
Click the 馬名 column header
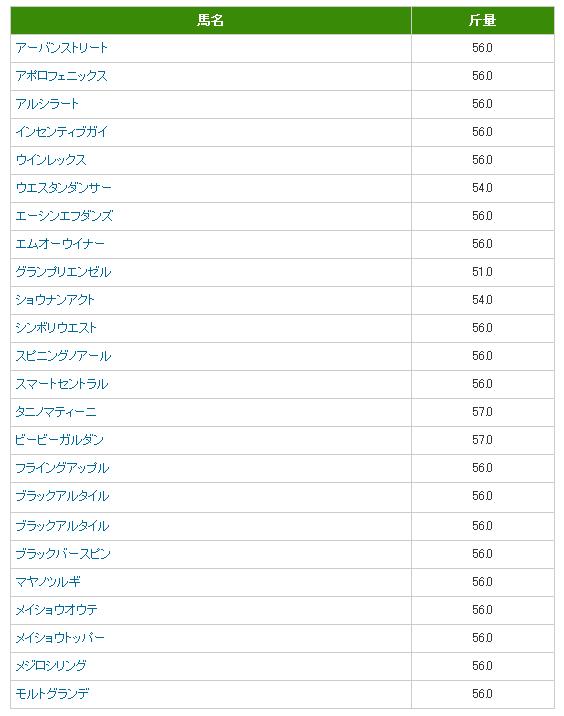pos(211,21)
